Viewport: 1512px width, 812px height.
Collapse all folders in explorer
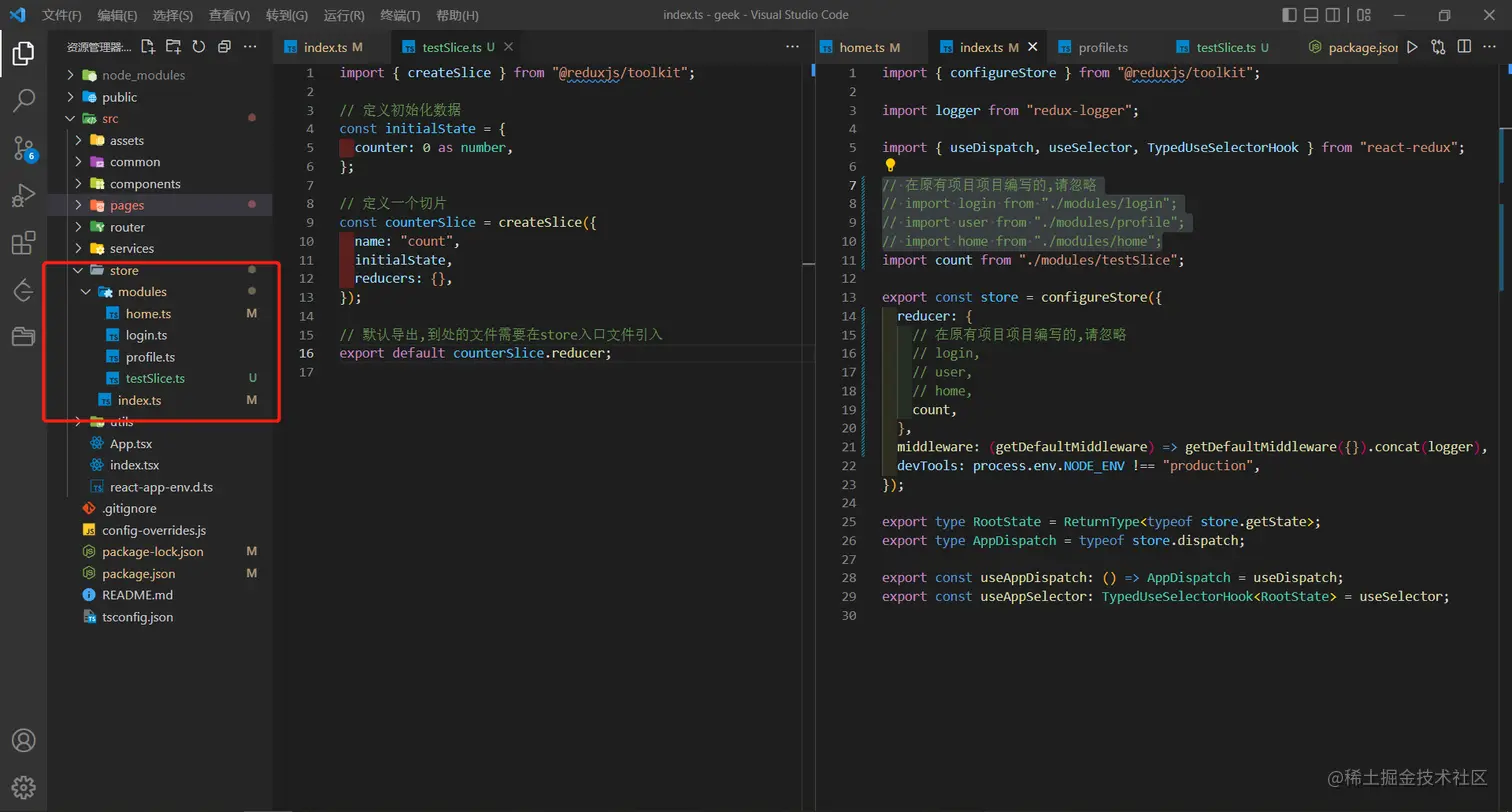(x=224, y=47)
